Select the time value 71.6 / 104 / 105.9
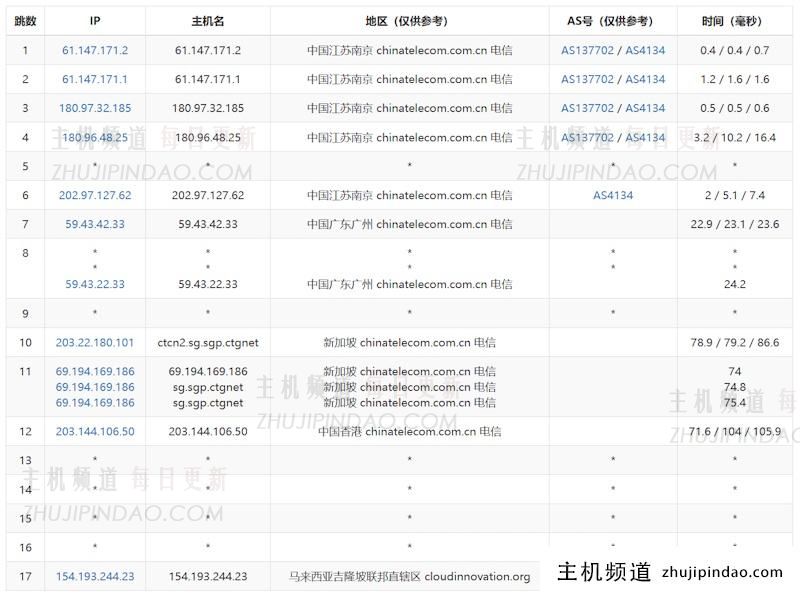This screenshot has width=800, height=596. (735, 431)
